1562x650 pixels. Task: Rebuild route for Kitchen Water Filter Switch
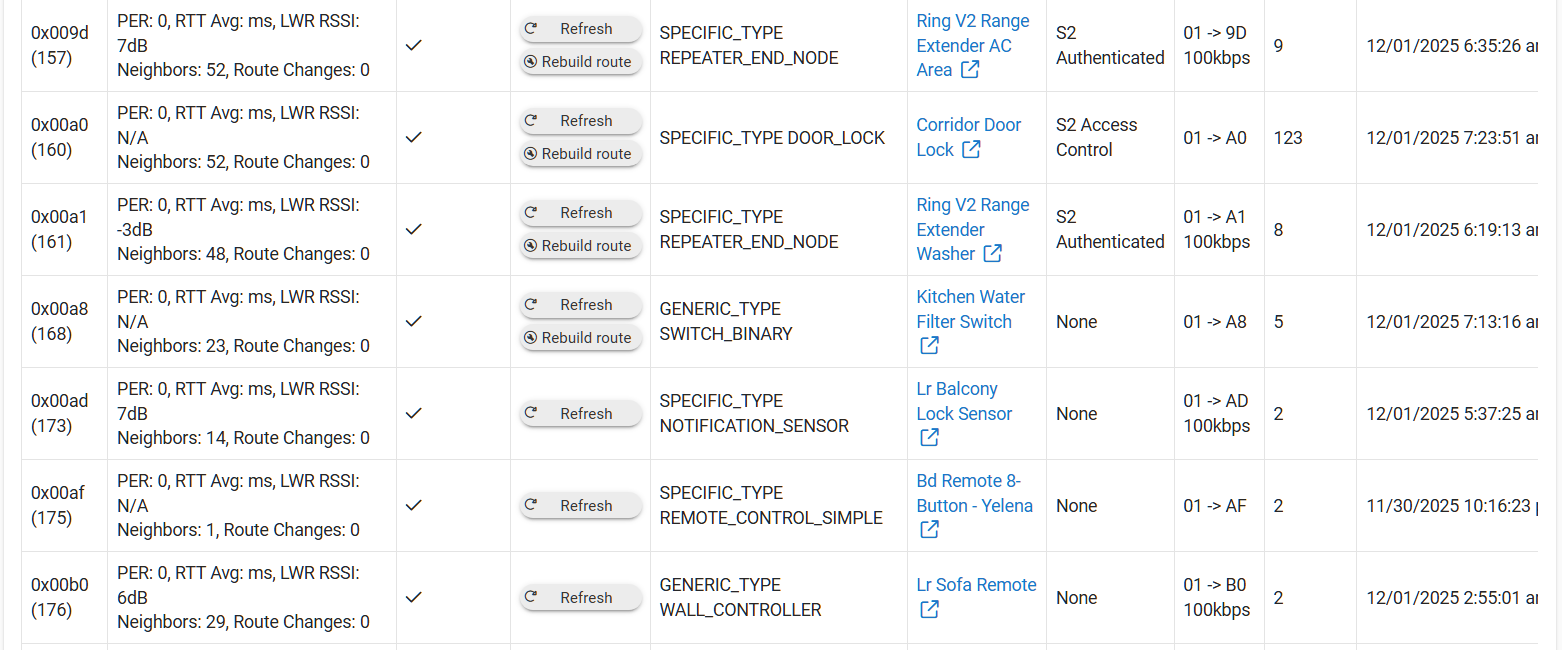[x=581, y=338]
